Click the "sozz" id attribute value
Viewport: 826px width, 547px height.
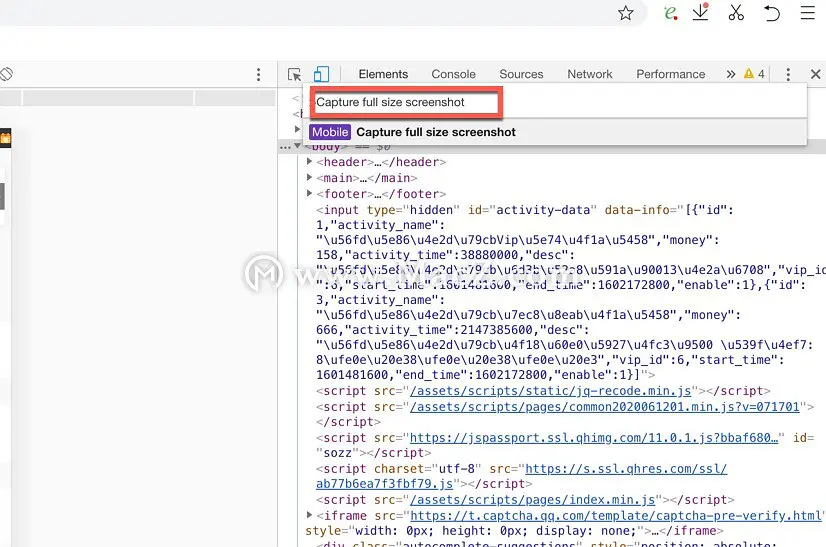337,453
